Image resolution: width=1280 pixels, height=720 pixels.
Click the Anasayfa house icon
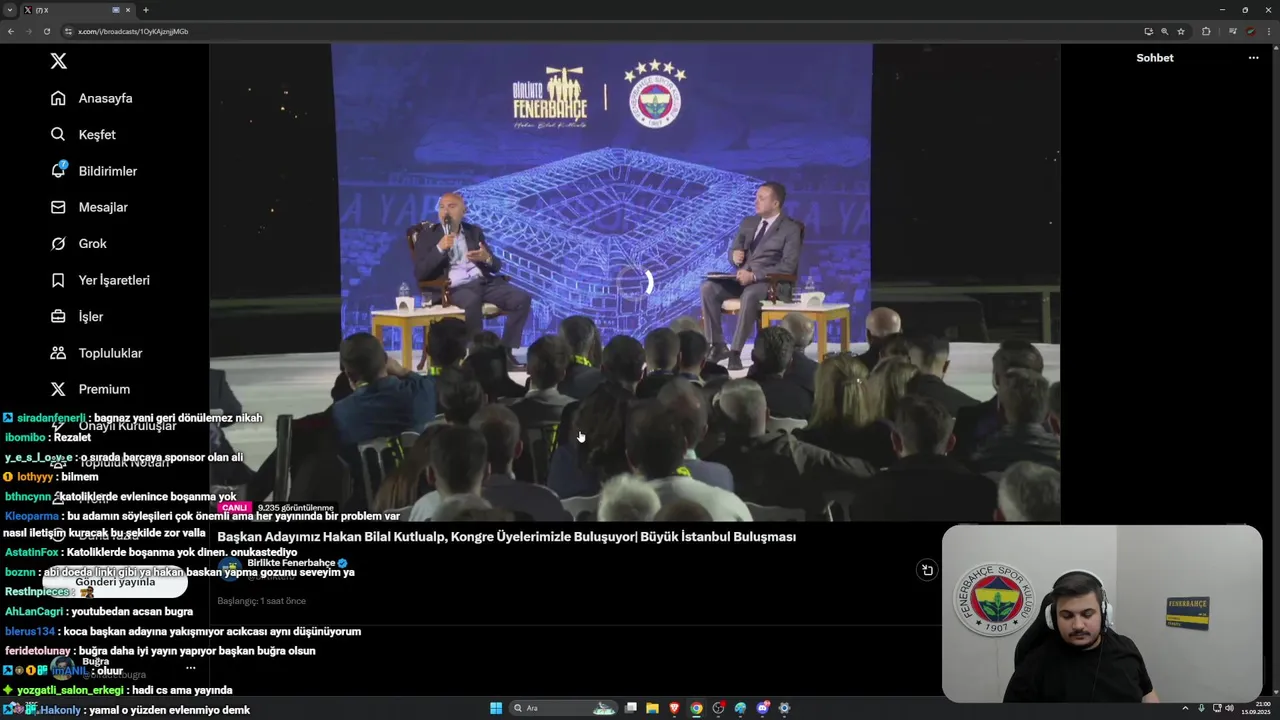(x=58, y=98)
